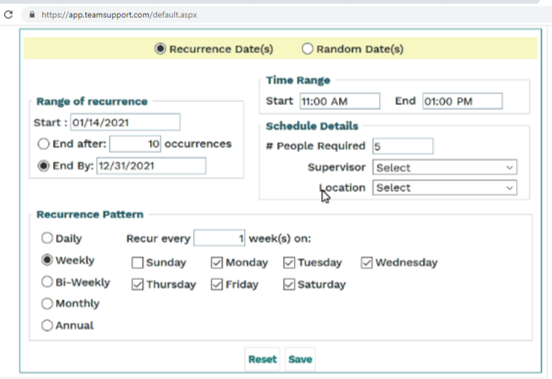Click the padlock site security icon
Viewport: 552px width, 379px height.
point(32,14)
